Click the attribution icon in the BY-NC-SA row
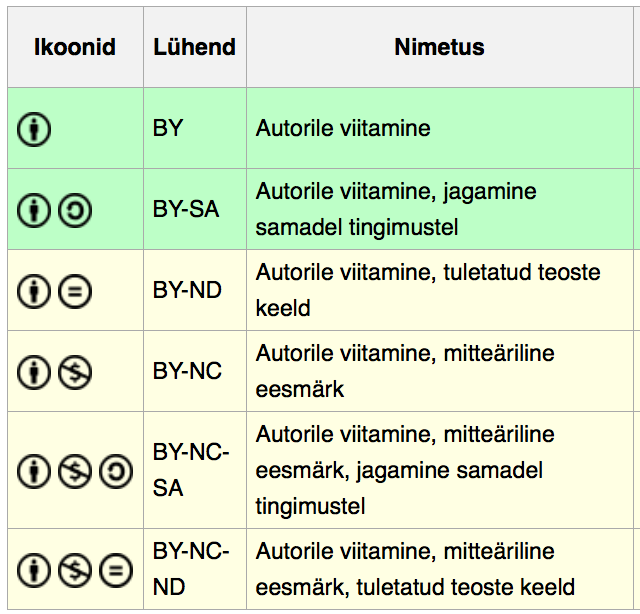This screenshot has width=640, height=614. tap(34, 471)
